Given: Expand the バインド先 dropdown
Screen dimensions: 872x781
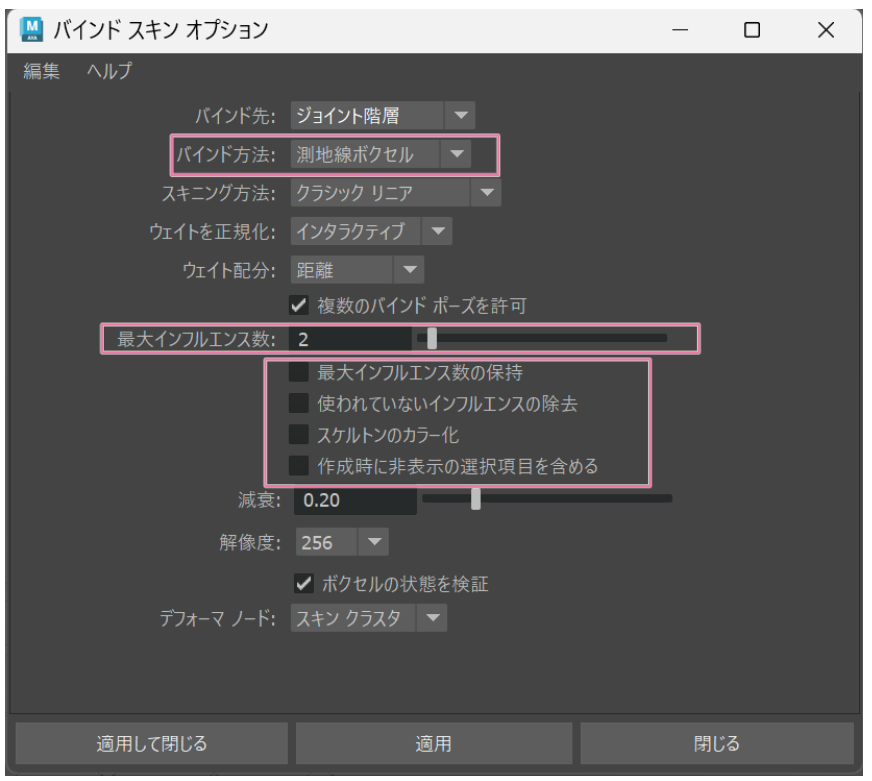Looking at the screenshot, I should (383, 116).
